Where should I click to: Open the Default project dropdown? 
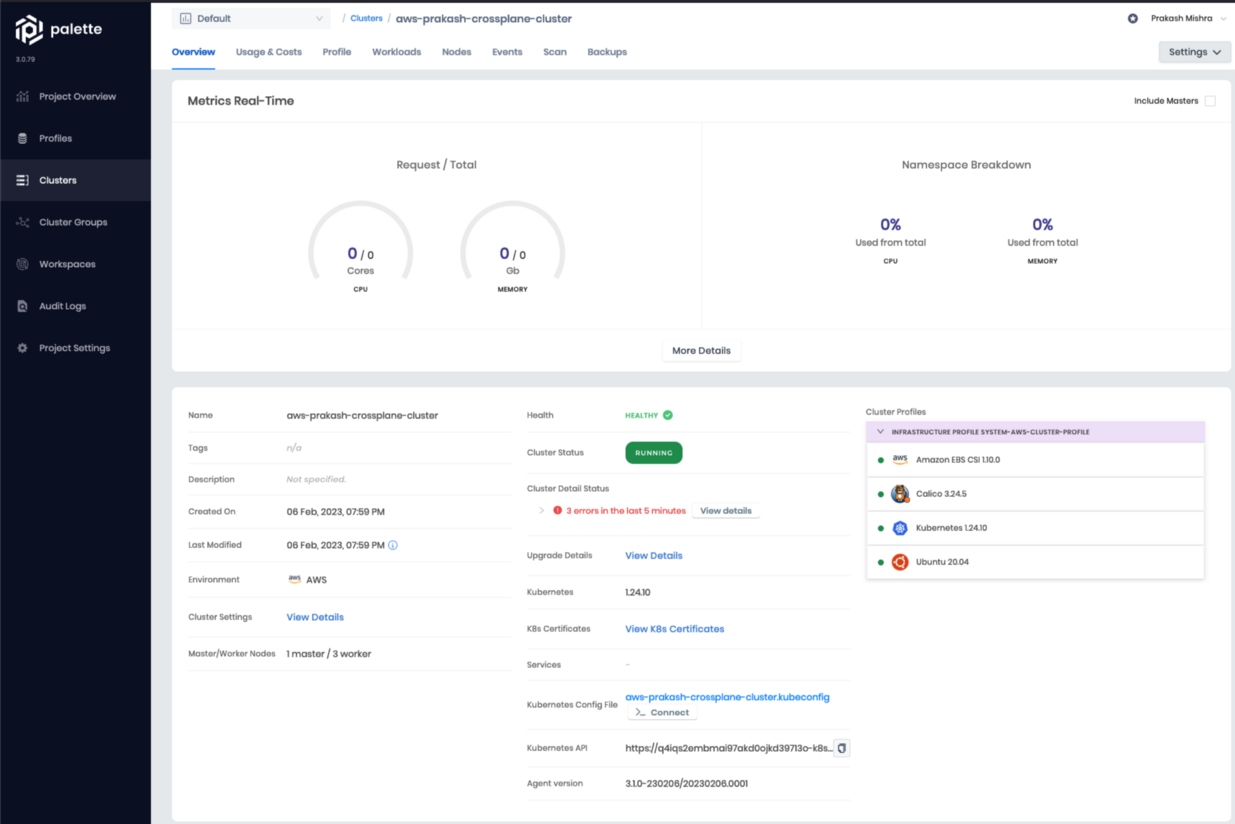[x=251, y=18]
